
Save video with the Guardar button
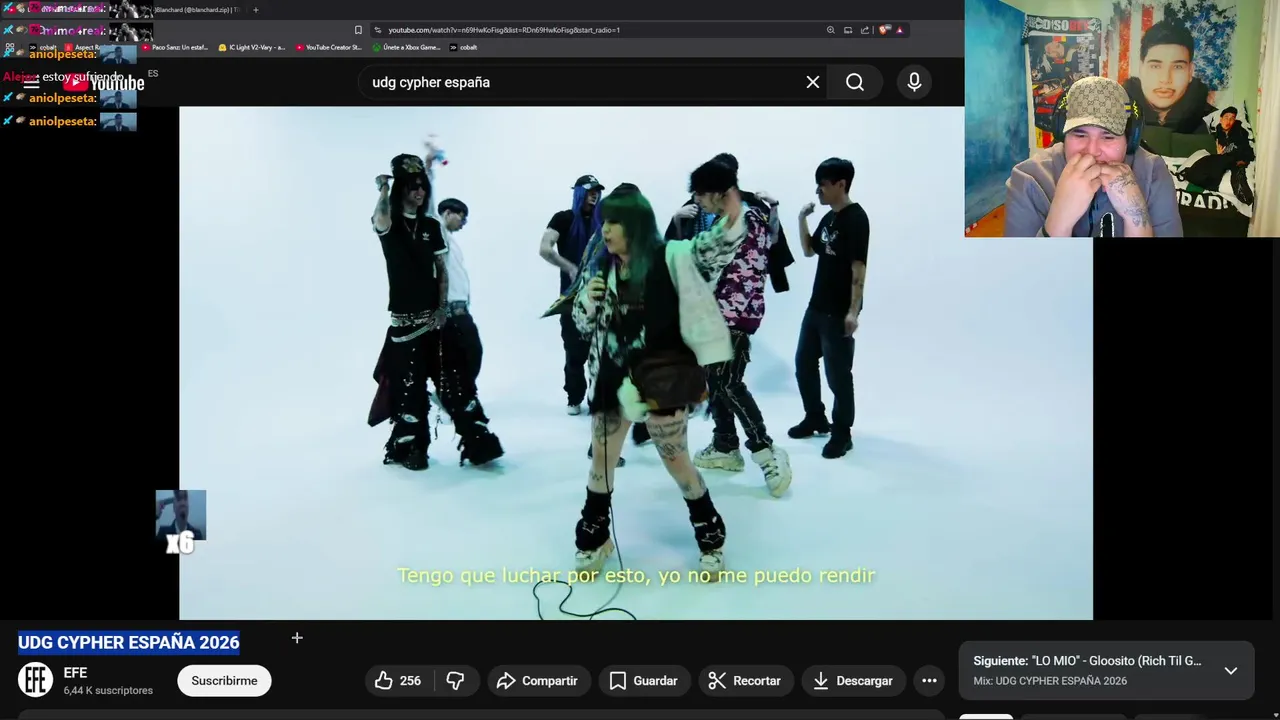pos(643,681)
